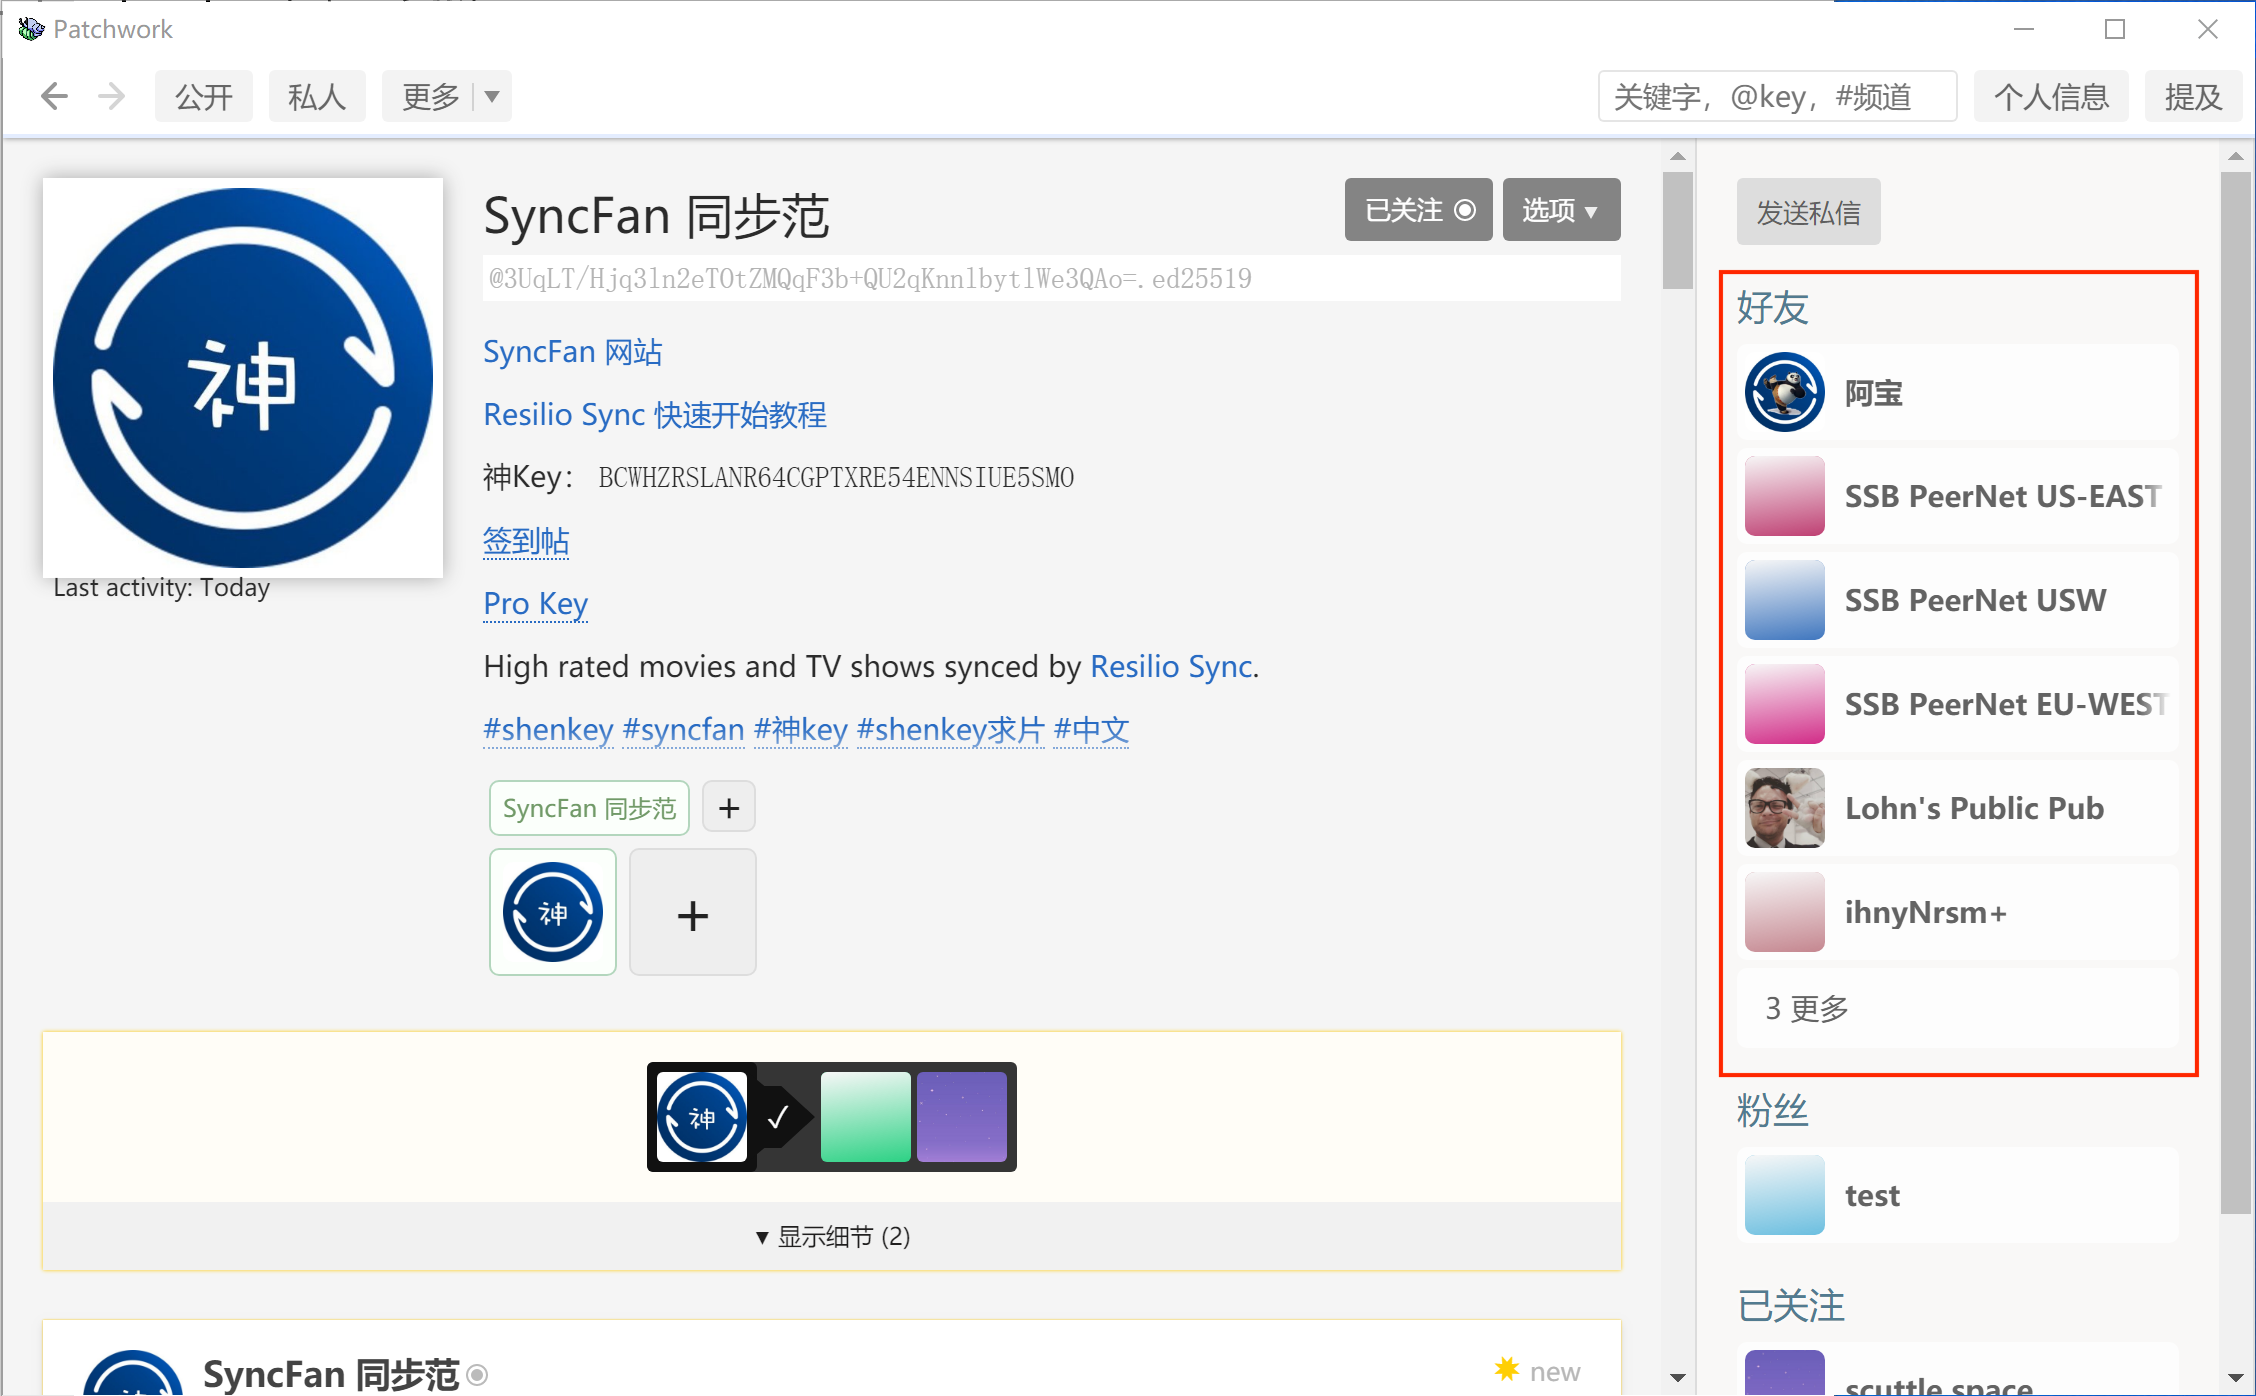
Task: Open the 公开 public feed tab
Action: click(x=204, y=96)
